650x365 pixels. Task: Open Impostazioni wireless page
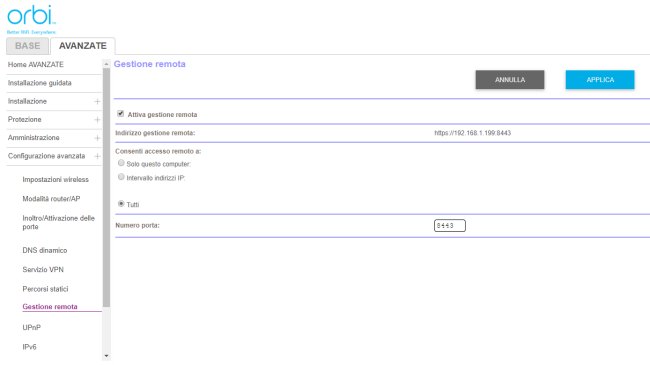pos(56,180)
